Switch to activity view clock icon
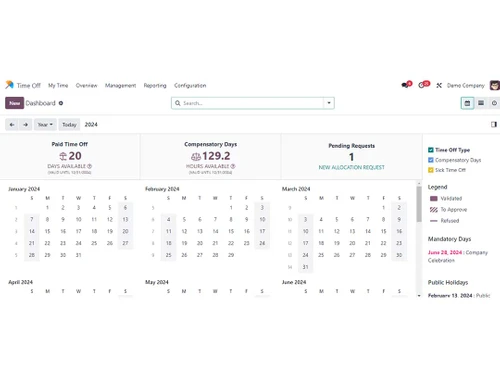The width and height of the screenshot is (500, 375). pos(494,103)
